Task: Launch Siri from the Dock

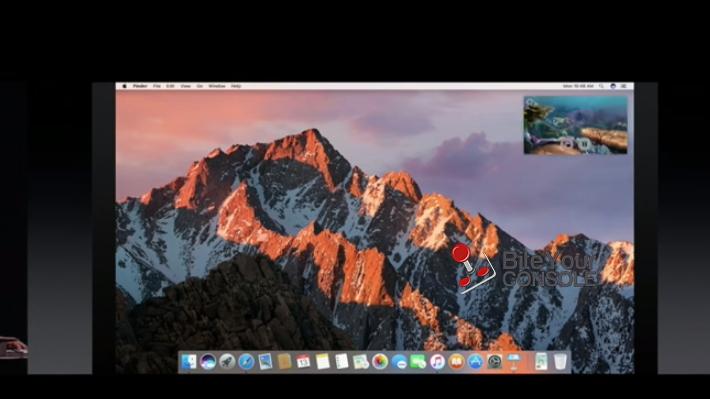Action: tap(208, 361)
